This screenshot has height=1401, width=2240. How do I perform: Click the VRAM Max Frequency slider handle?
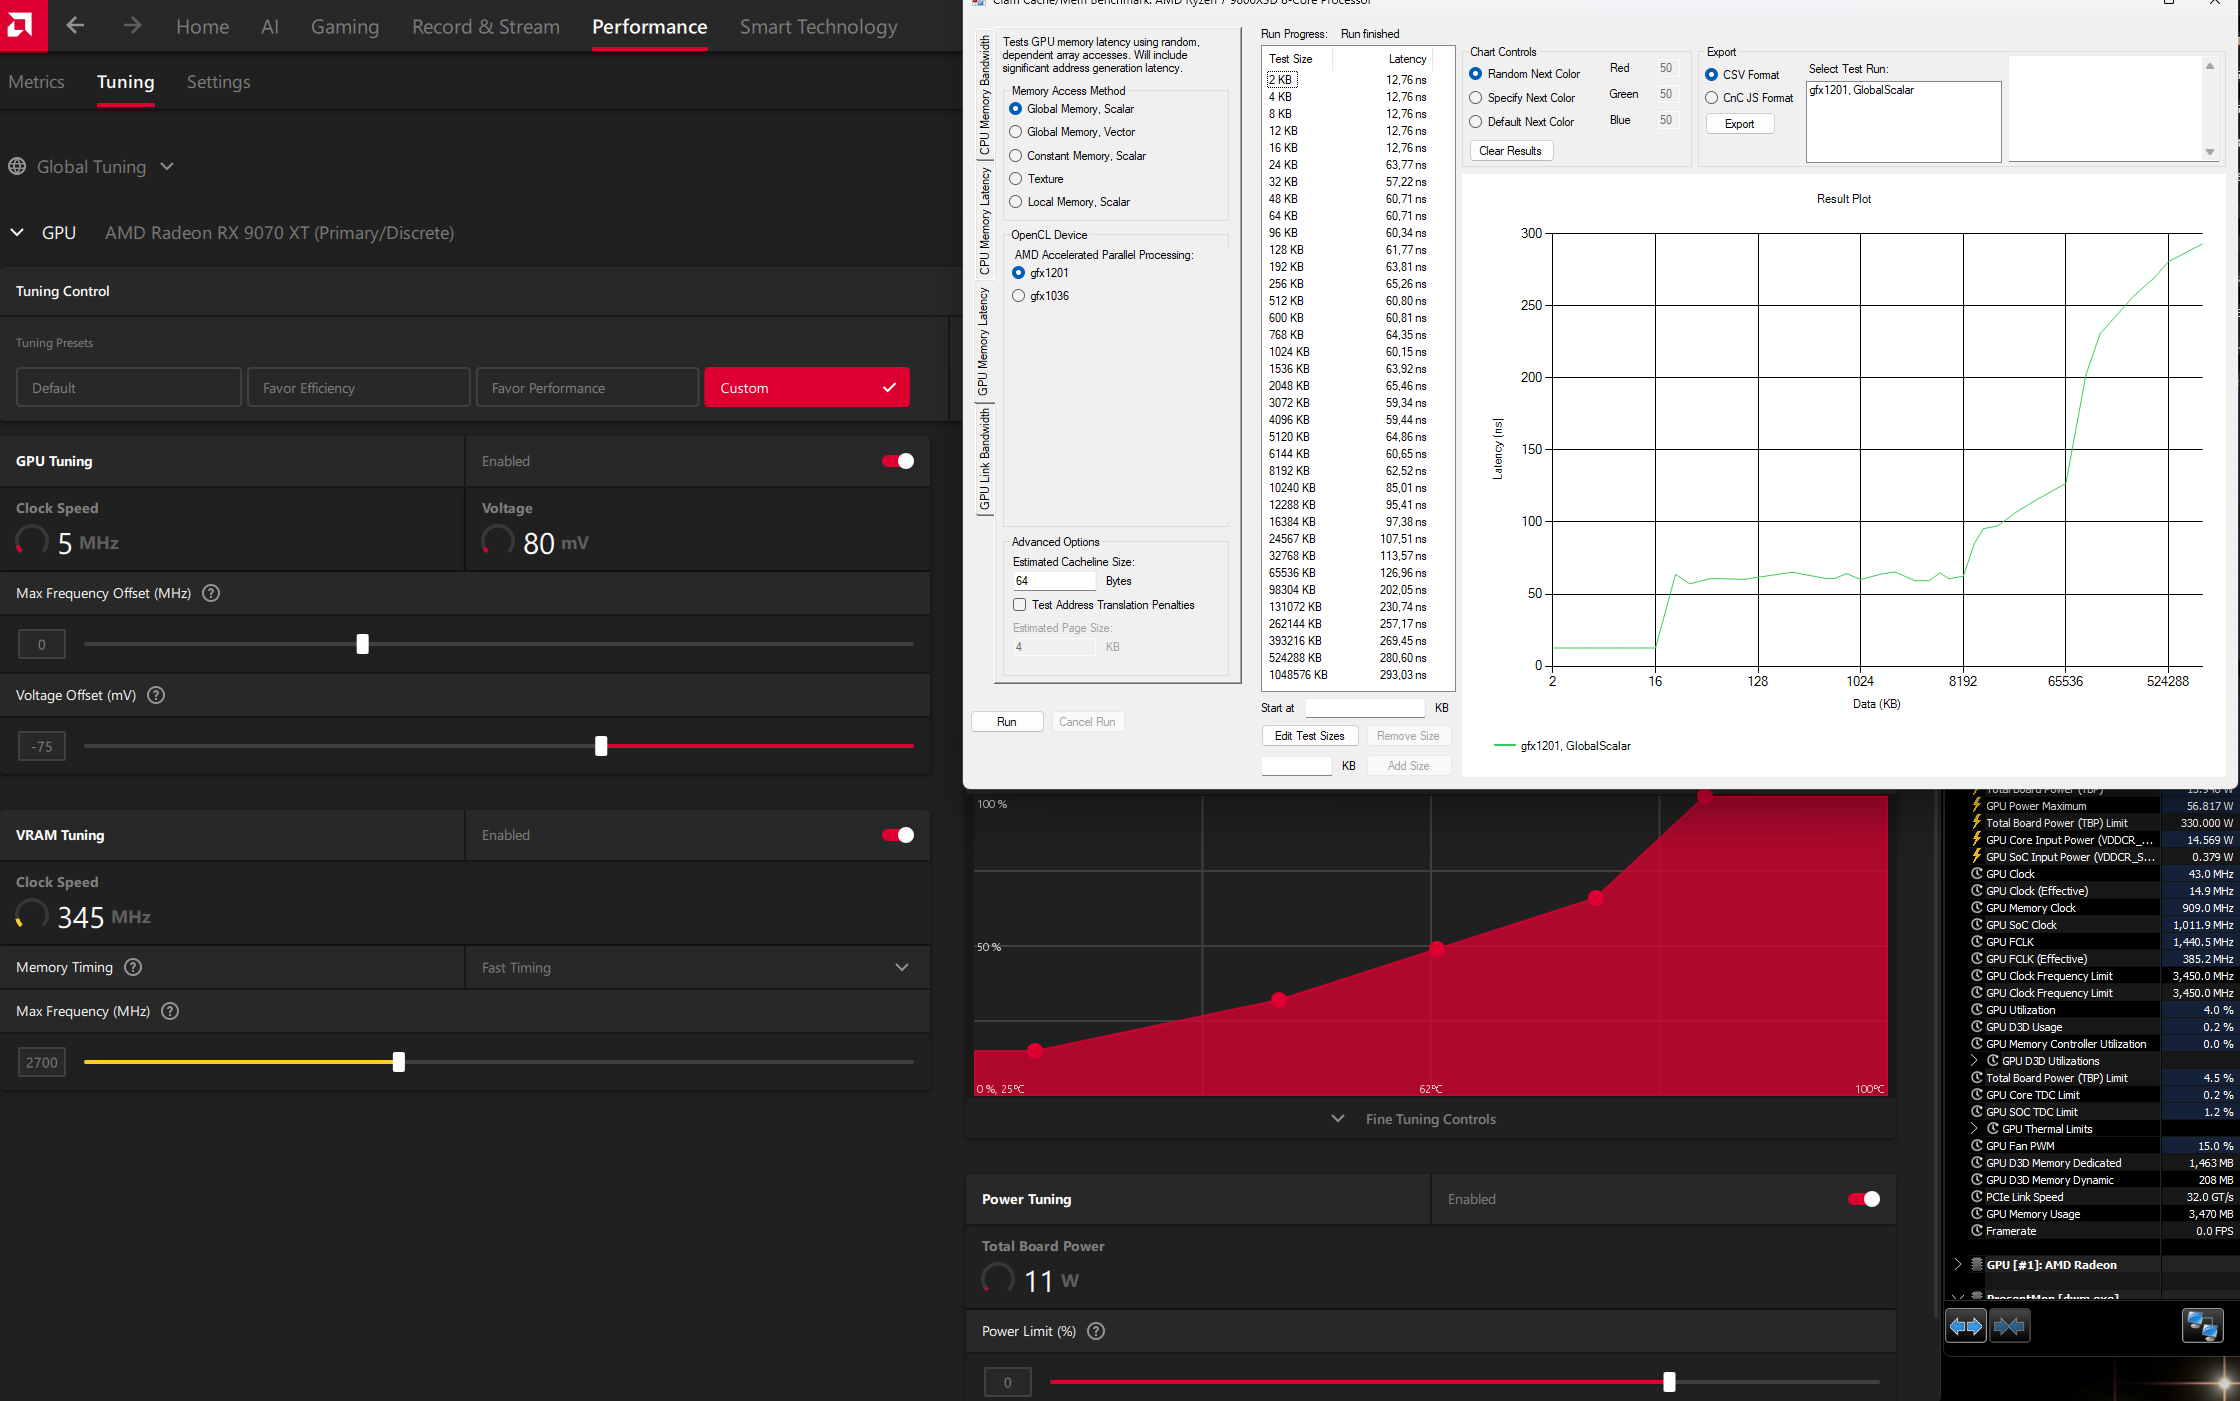[x=399, y=1062]
